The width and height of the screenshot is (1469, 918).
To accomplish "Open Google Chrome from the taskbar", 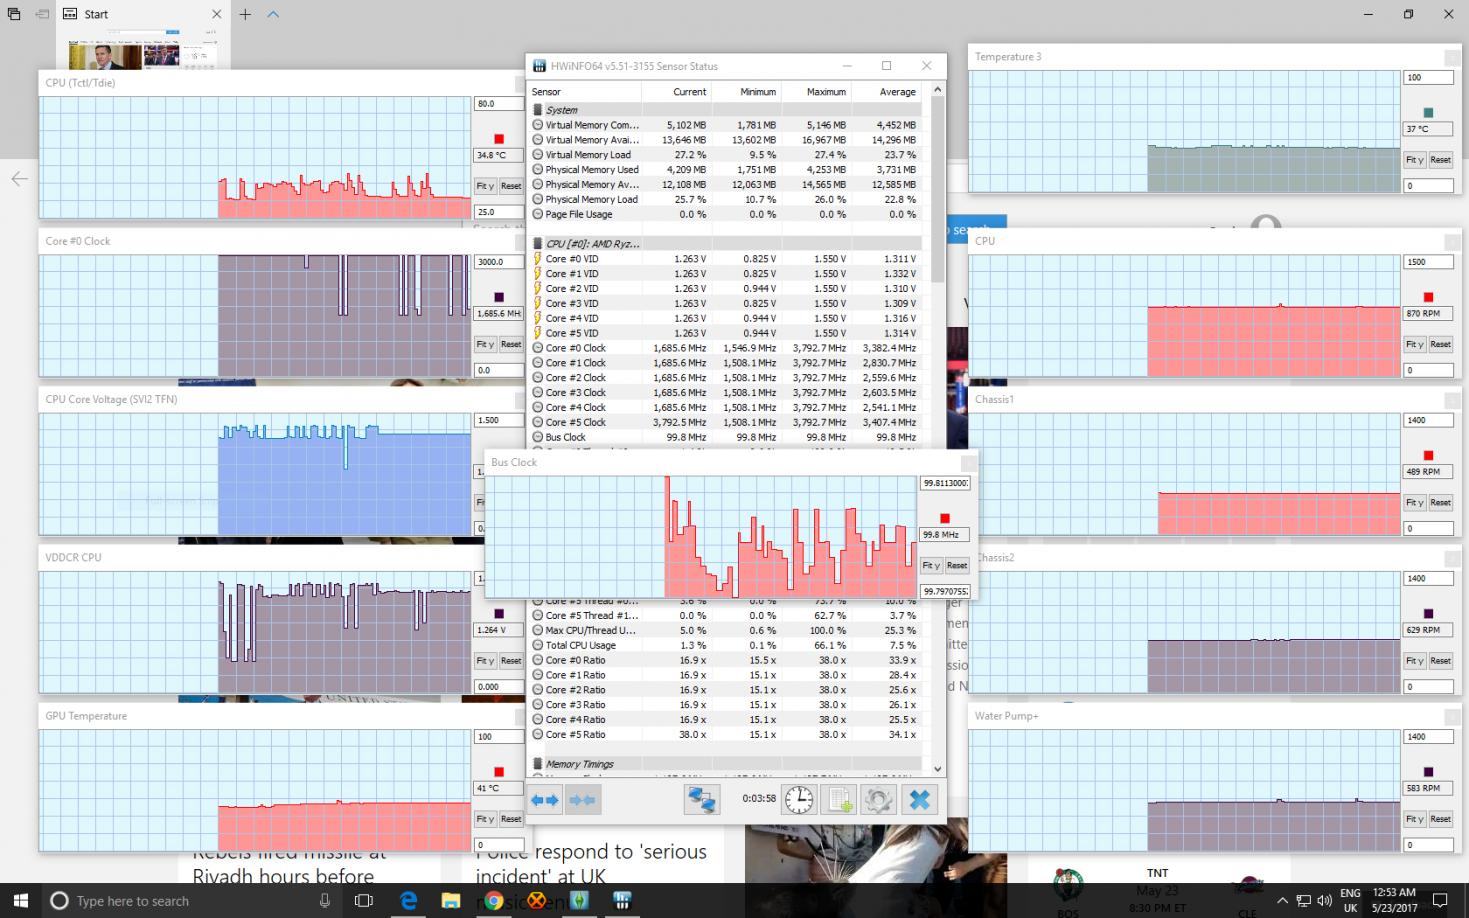I will tap(493, 901).
